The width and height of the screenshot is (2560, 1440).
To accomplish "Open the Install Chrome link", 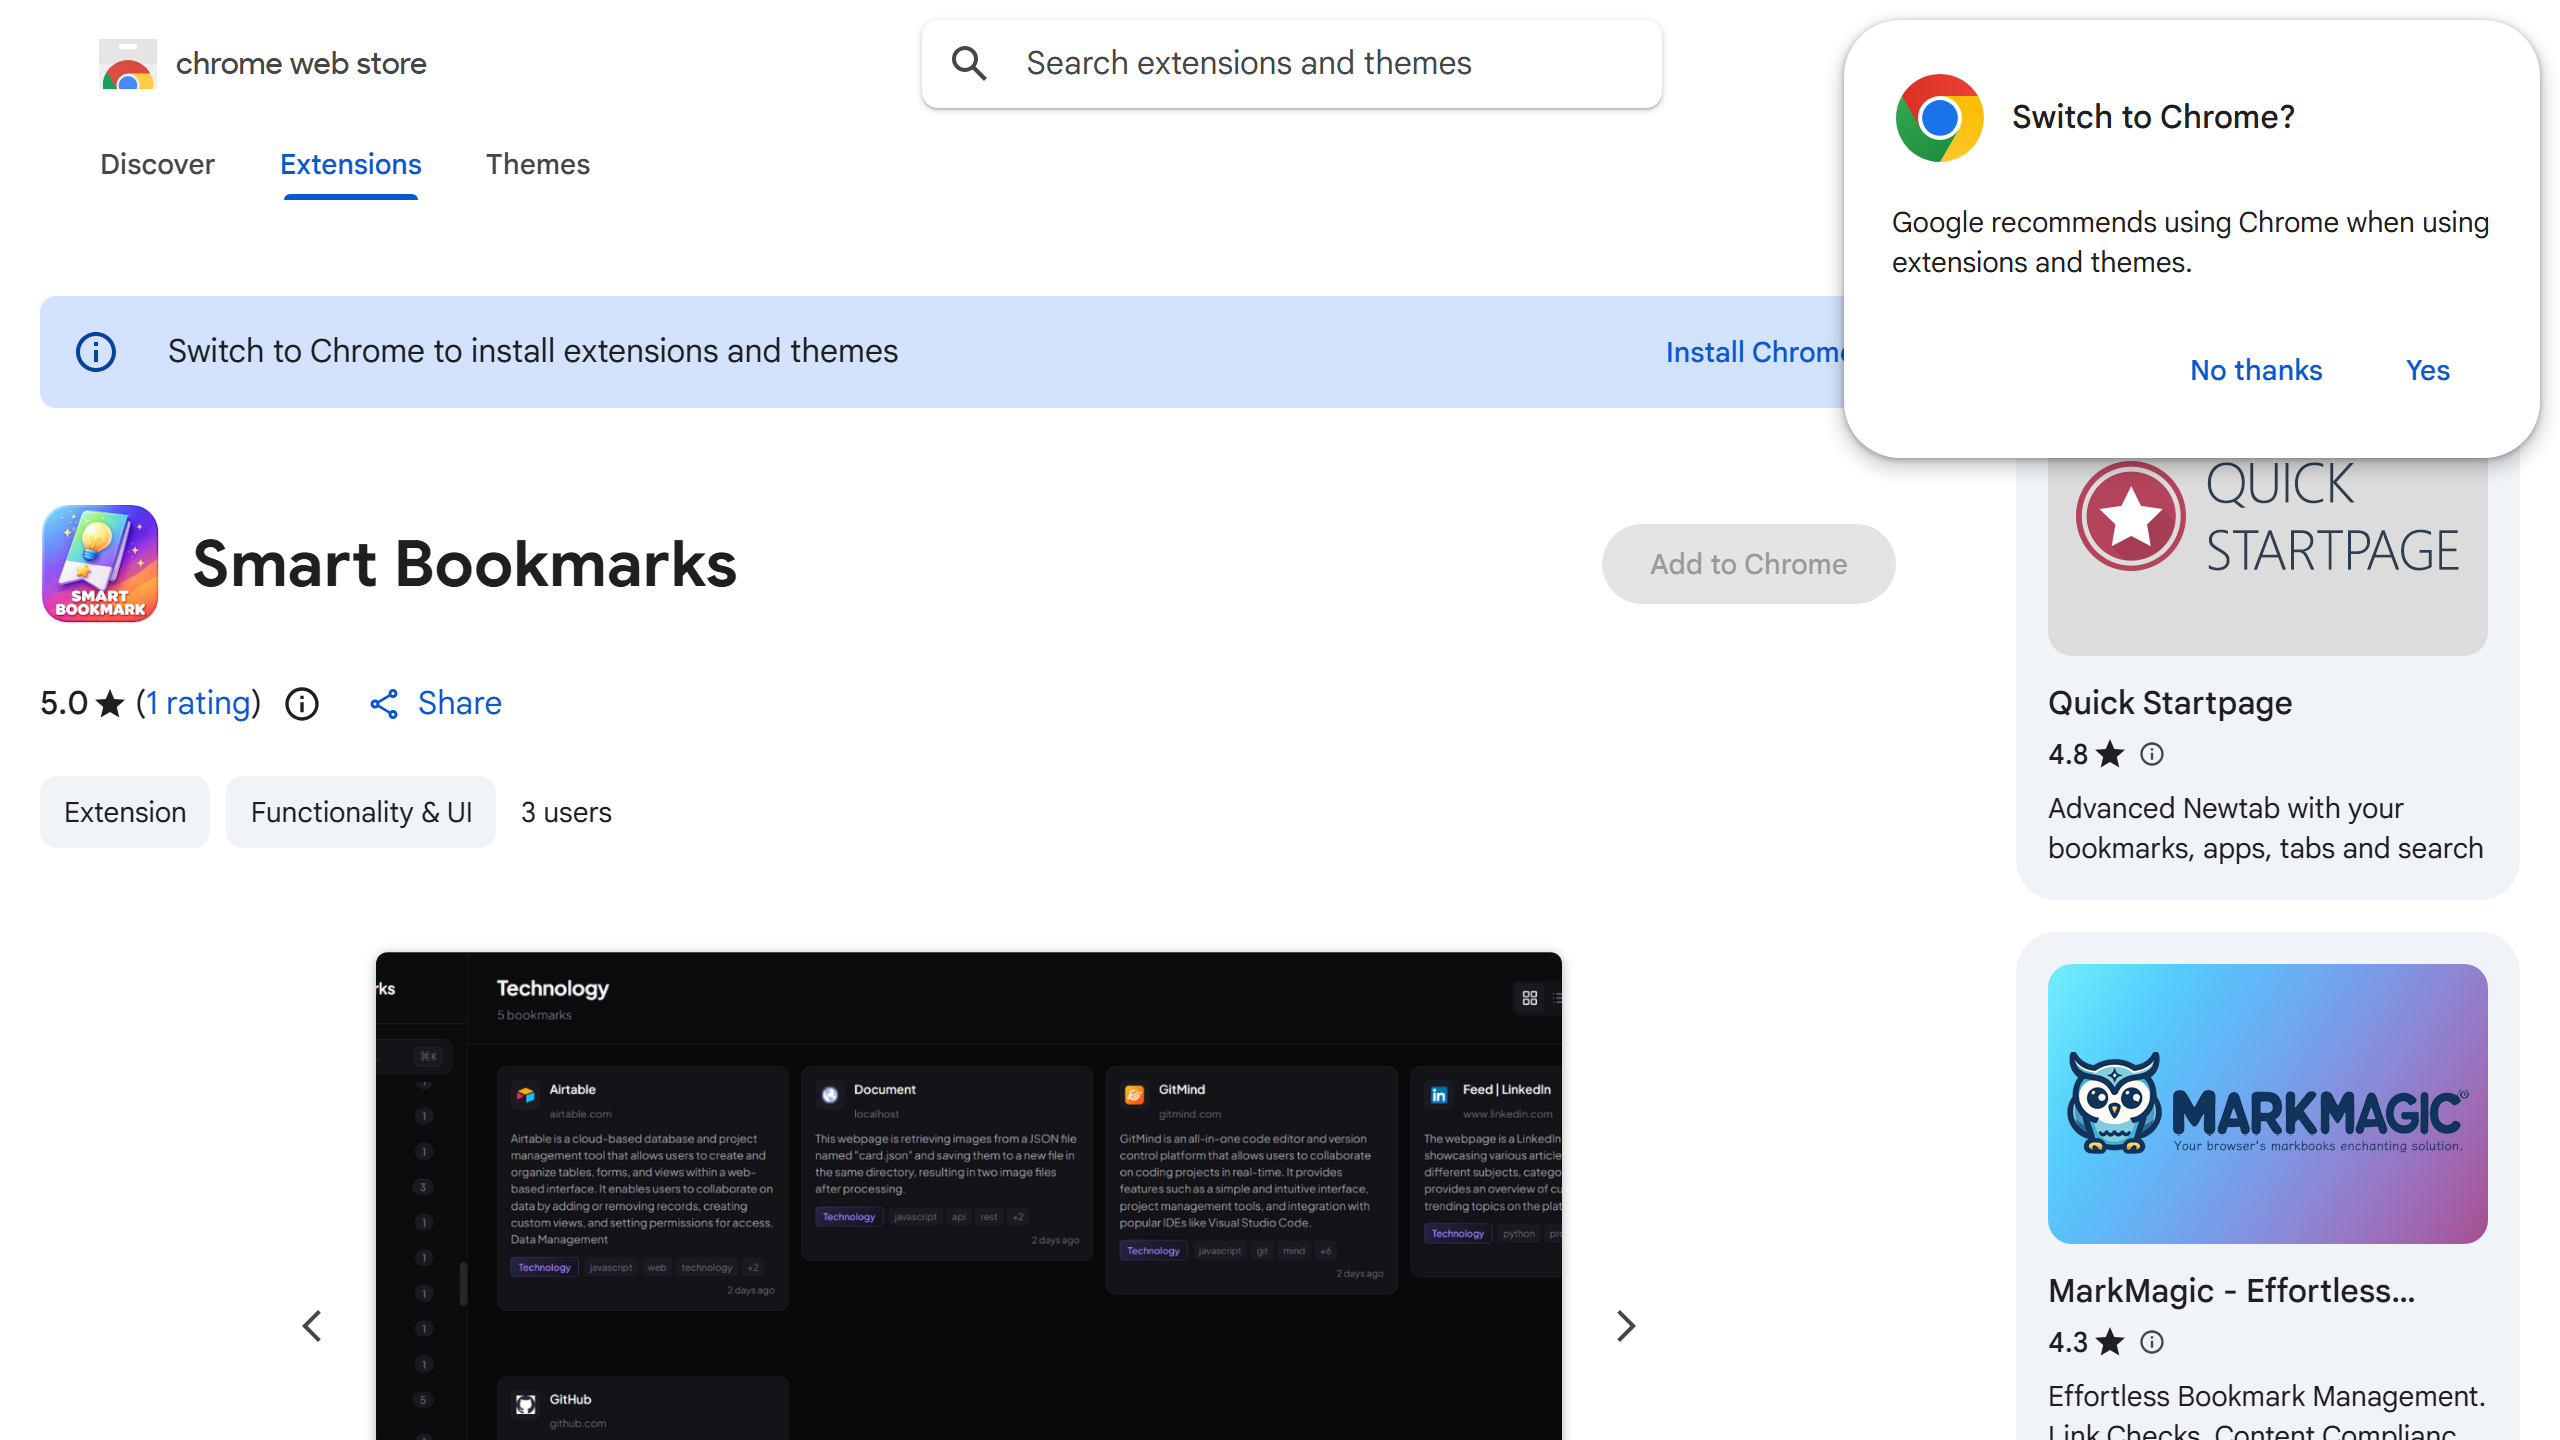I will [1754, 352].
